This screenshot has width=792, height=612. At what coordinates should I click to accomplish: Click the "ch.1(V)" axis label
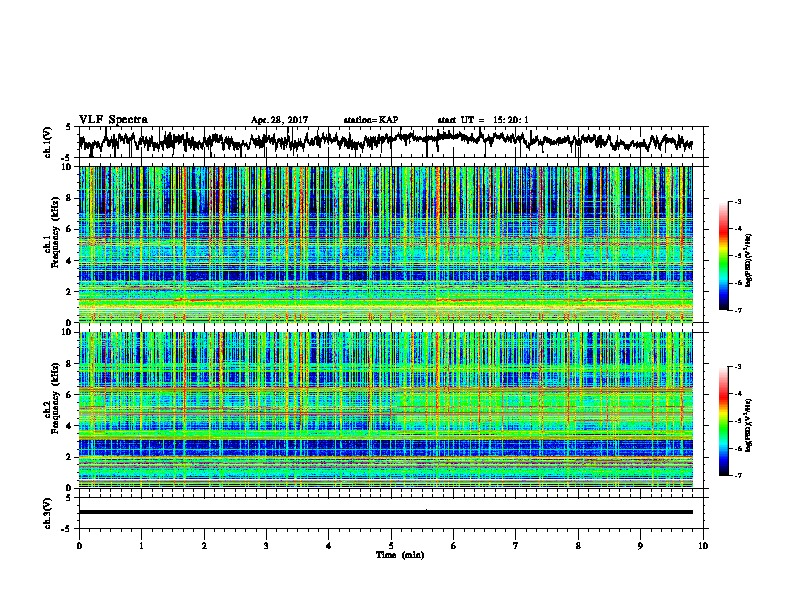pyautogui.click(x=48, y=142)
